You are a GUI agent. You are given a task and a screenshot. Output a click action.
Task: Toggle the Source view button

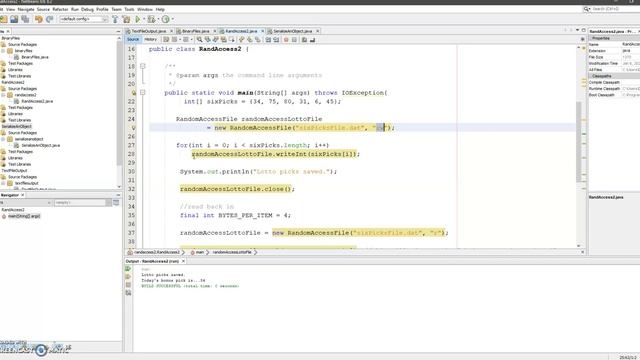point(133,40)
